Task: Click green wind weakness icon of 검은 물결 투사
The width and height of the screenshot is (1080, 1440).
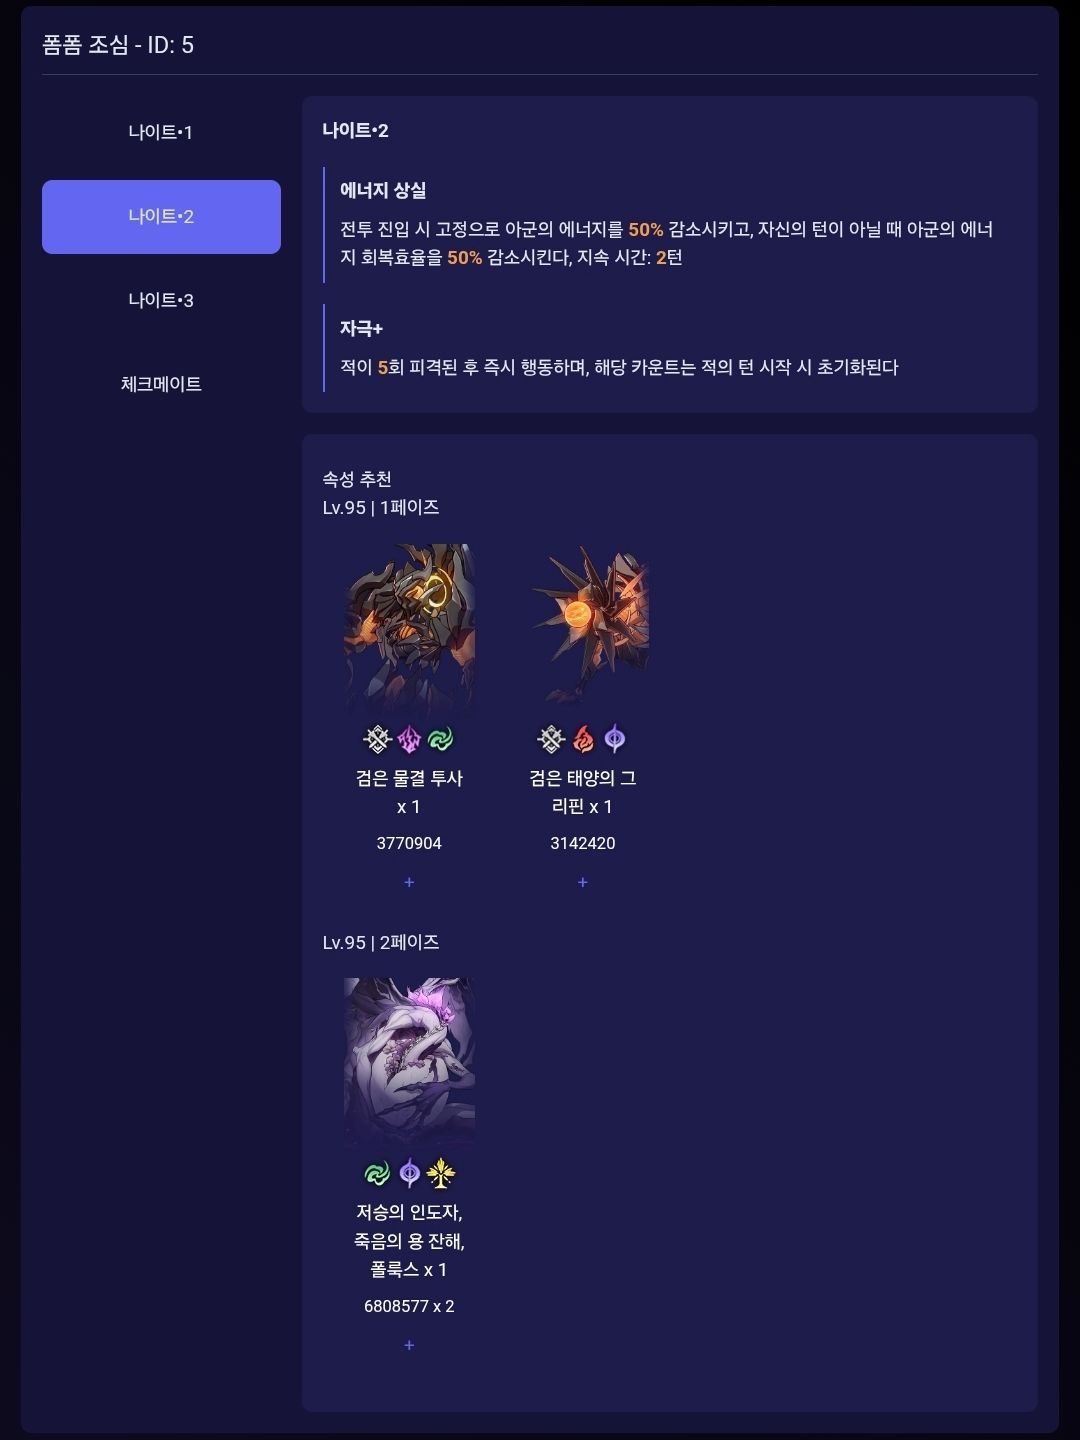Action: point(441,740)
